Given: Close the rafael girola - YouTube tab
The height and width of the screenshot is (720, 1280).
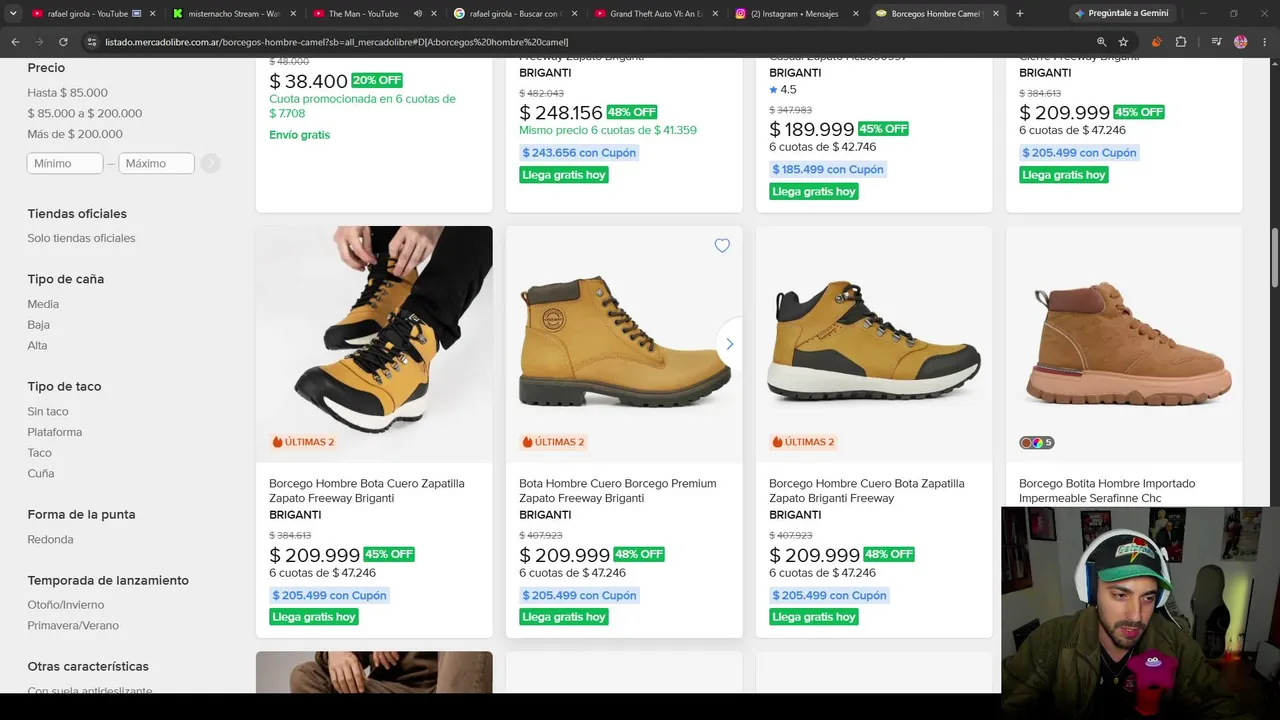Looking at the screenshot, I should [x=153, y=14].
